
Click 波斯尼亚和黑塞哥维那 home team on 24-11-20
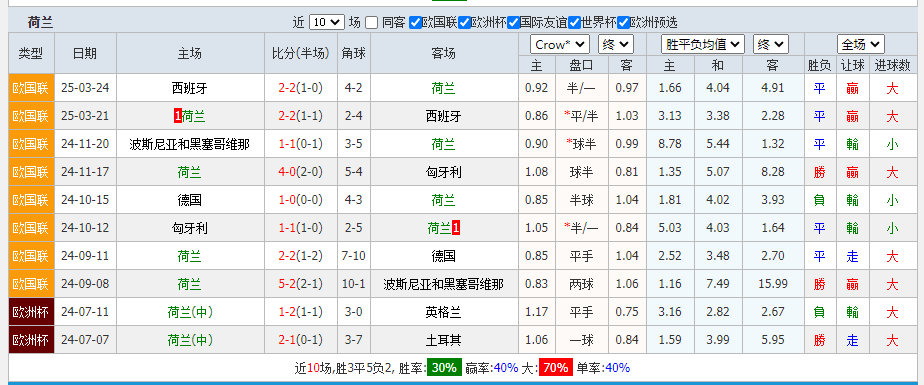tap(190, 144)
